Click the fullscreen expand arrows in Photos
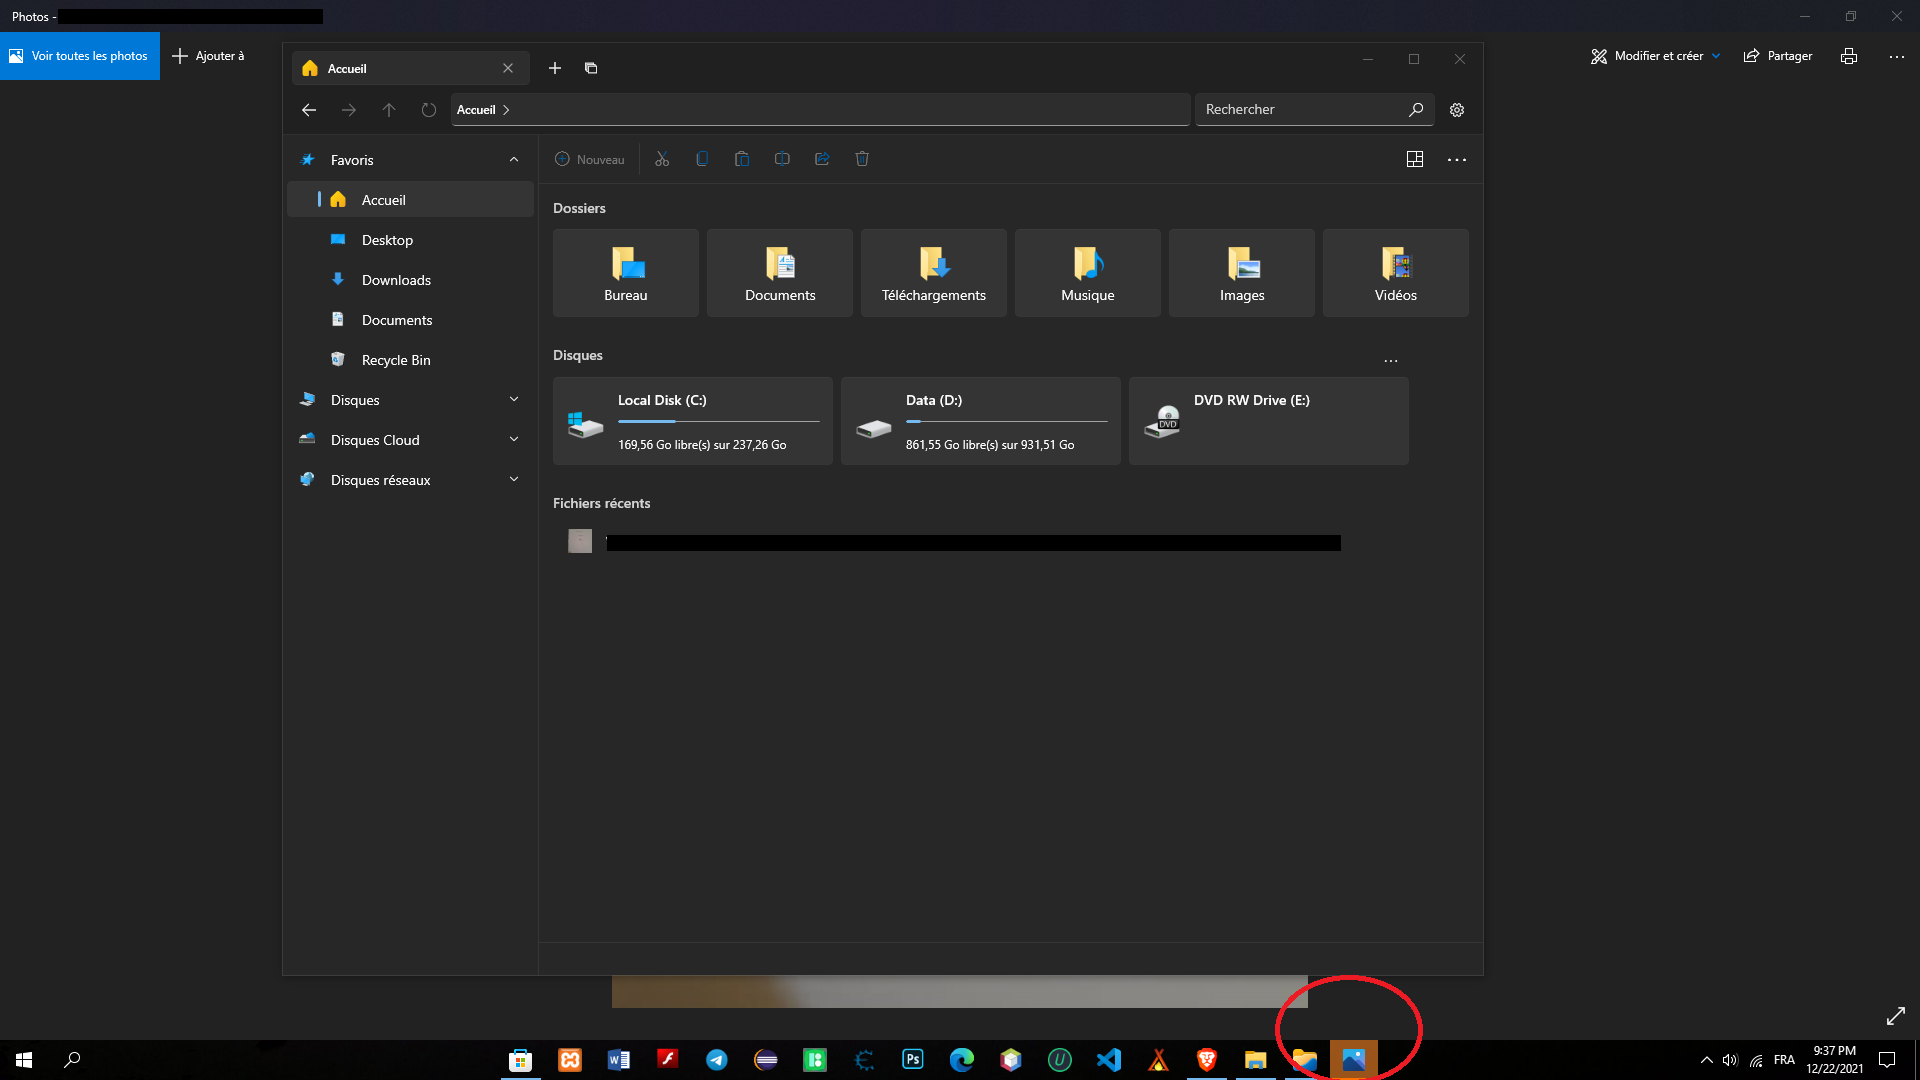The image size is (1920, 1080). tap(1896, 1016)
